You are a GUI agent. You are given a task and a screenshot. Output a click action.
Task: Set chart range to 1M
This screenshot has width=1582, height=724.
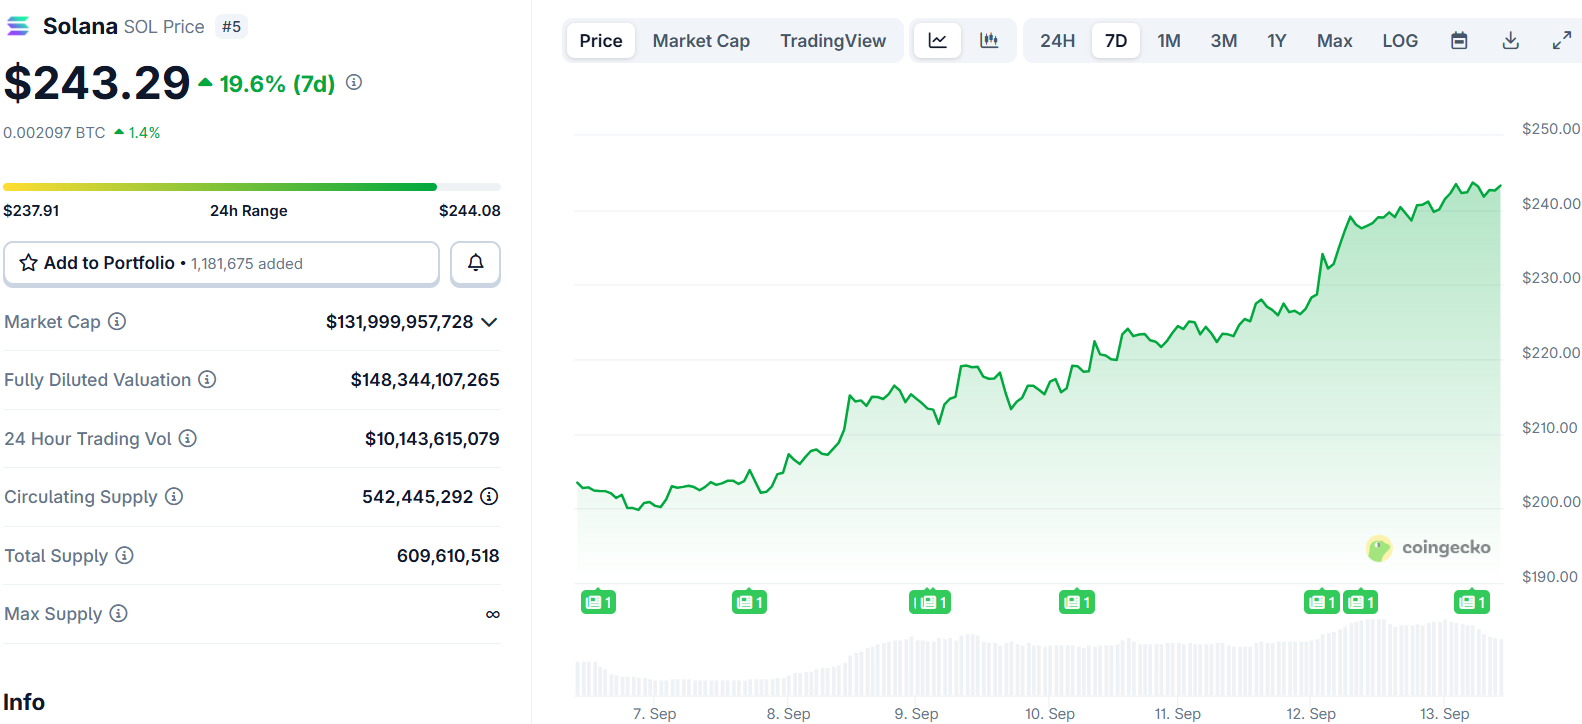pyautogui.click(x=1169, y=41)
